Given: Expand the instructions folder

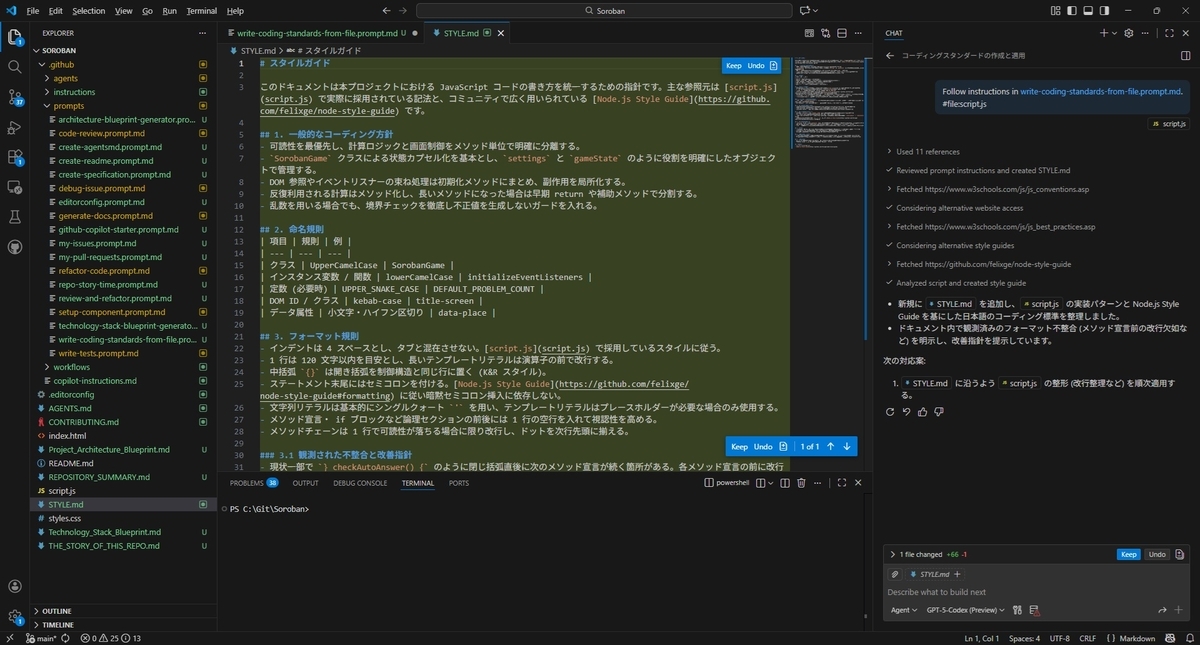Looking at the screenshot, I should point(74,92).
